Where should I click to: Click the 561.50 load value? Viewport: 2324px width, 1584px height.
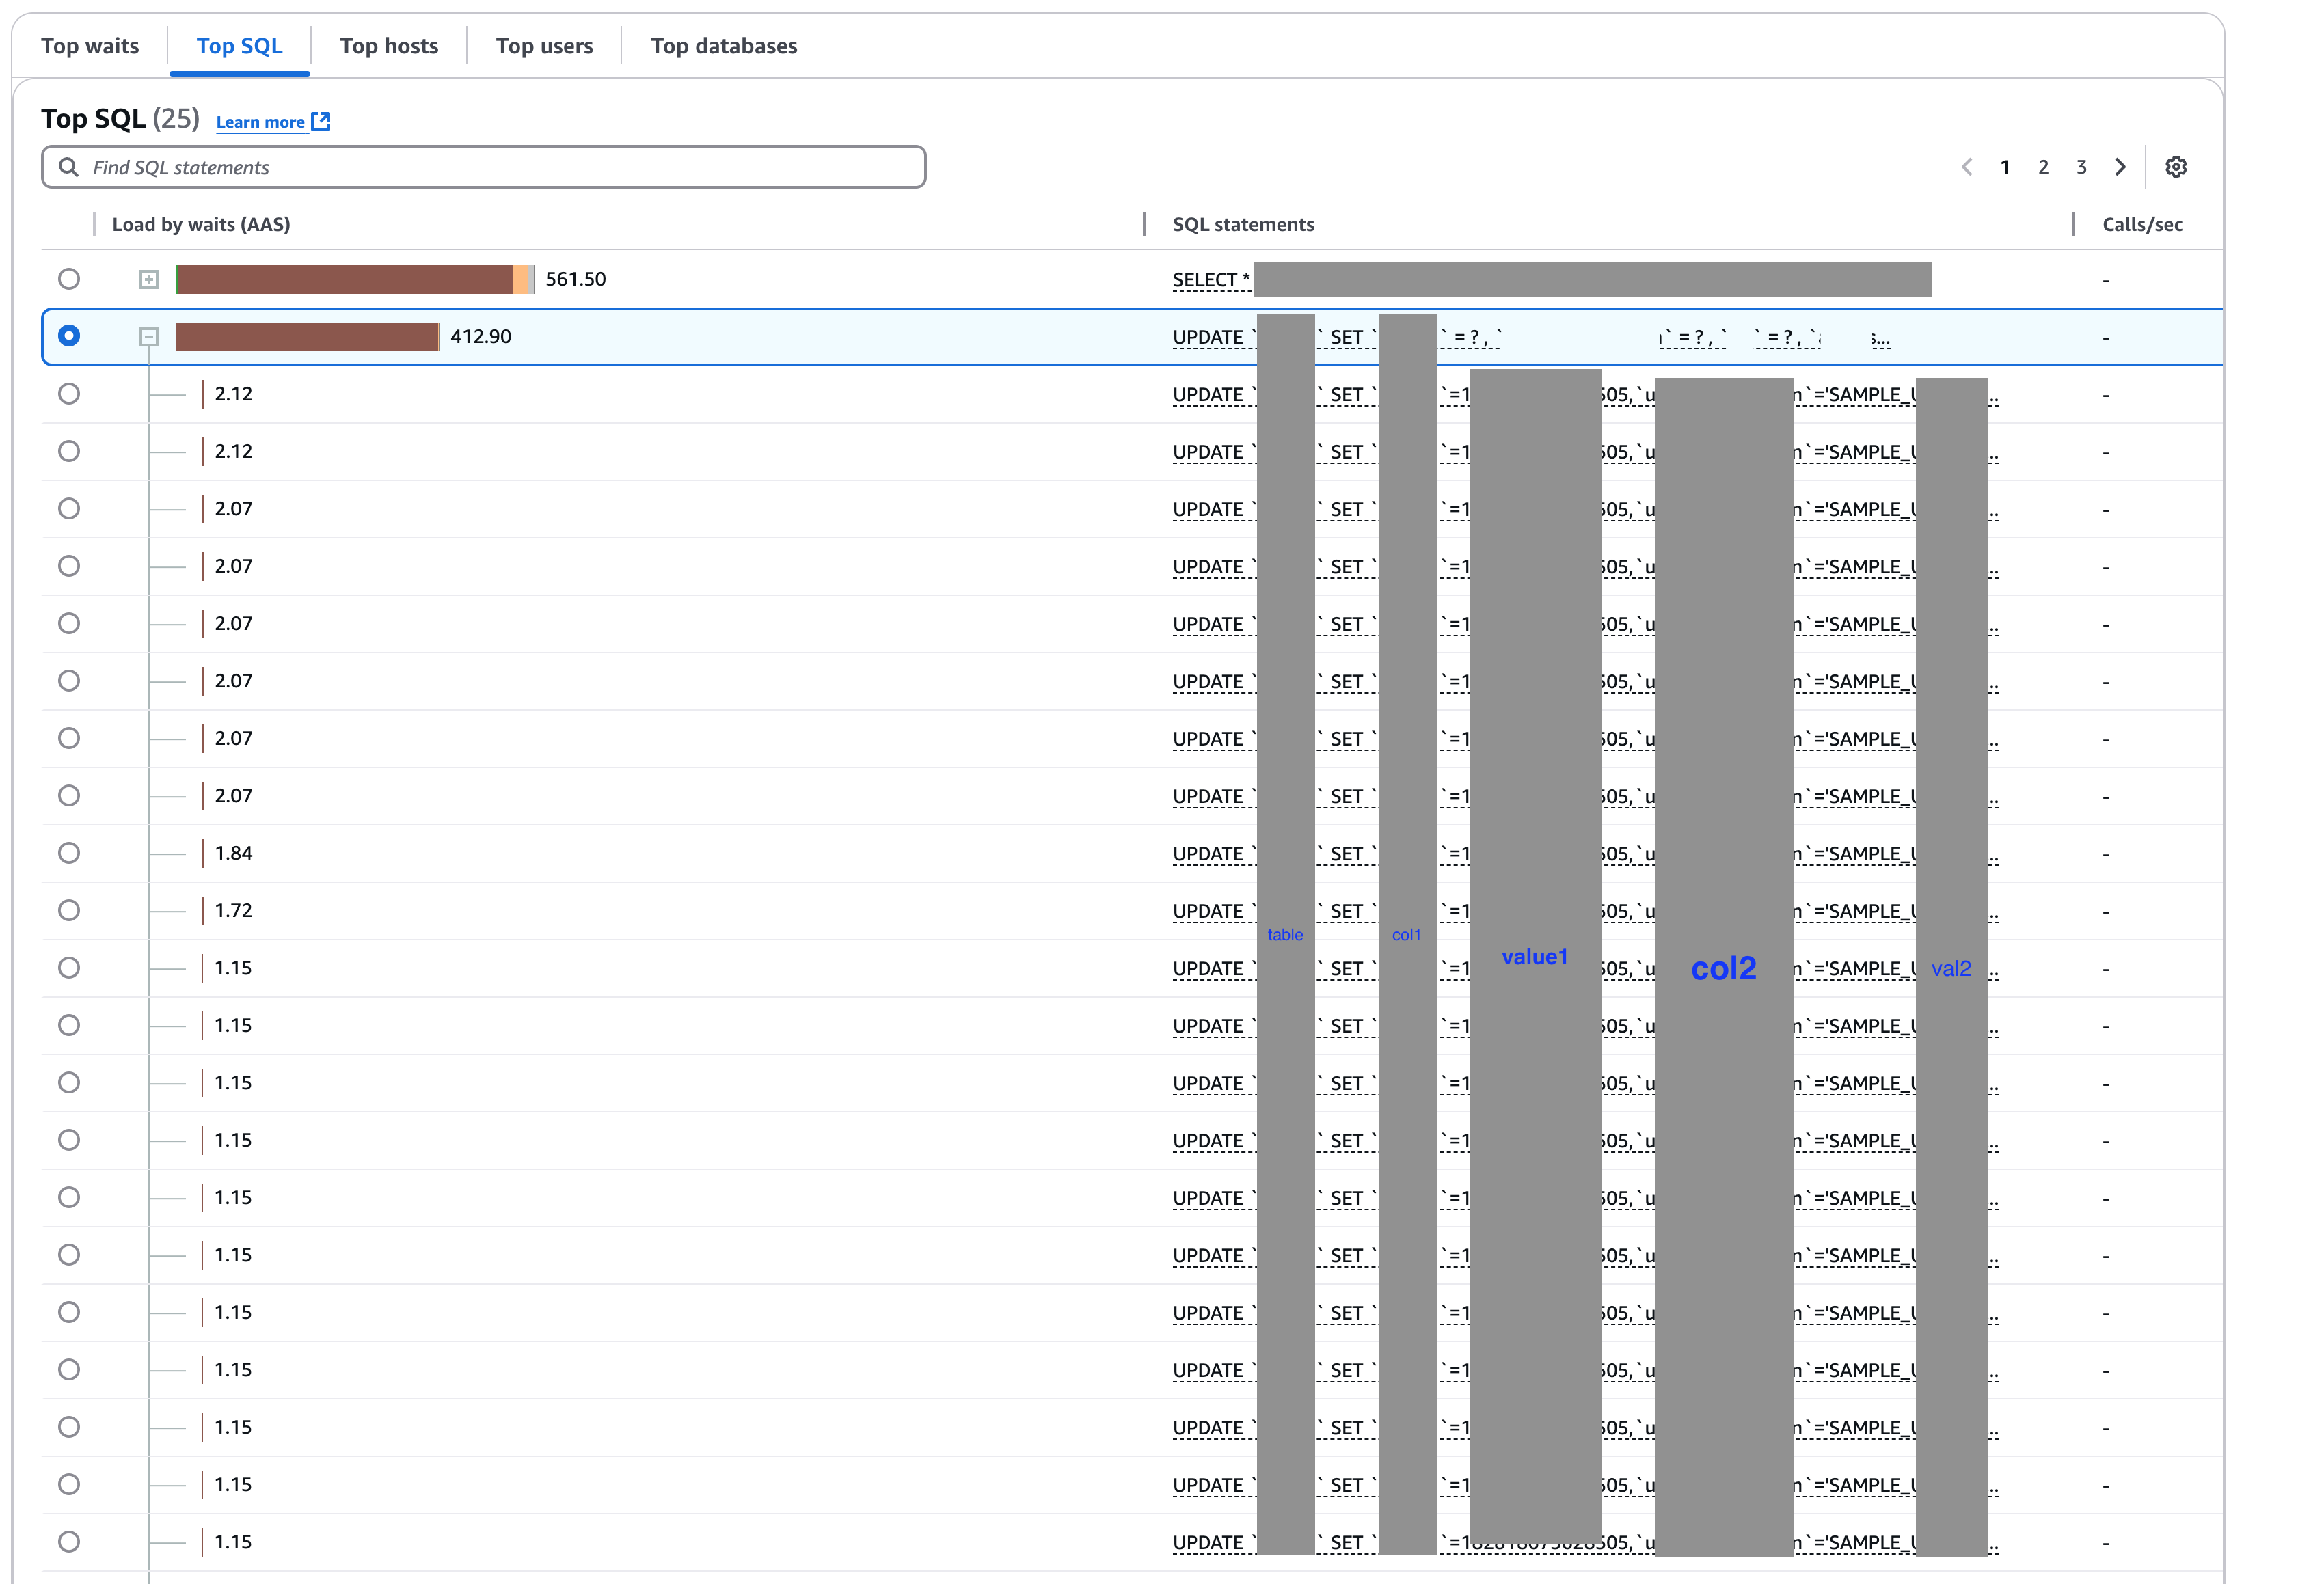pyautogui.click(x=575, y=279)
